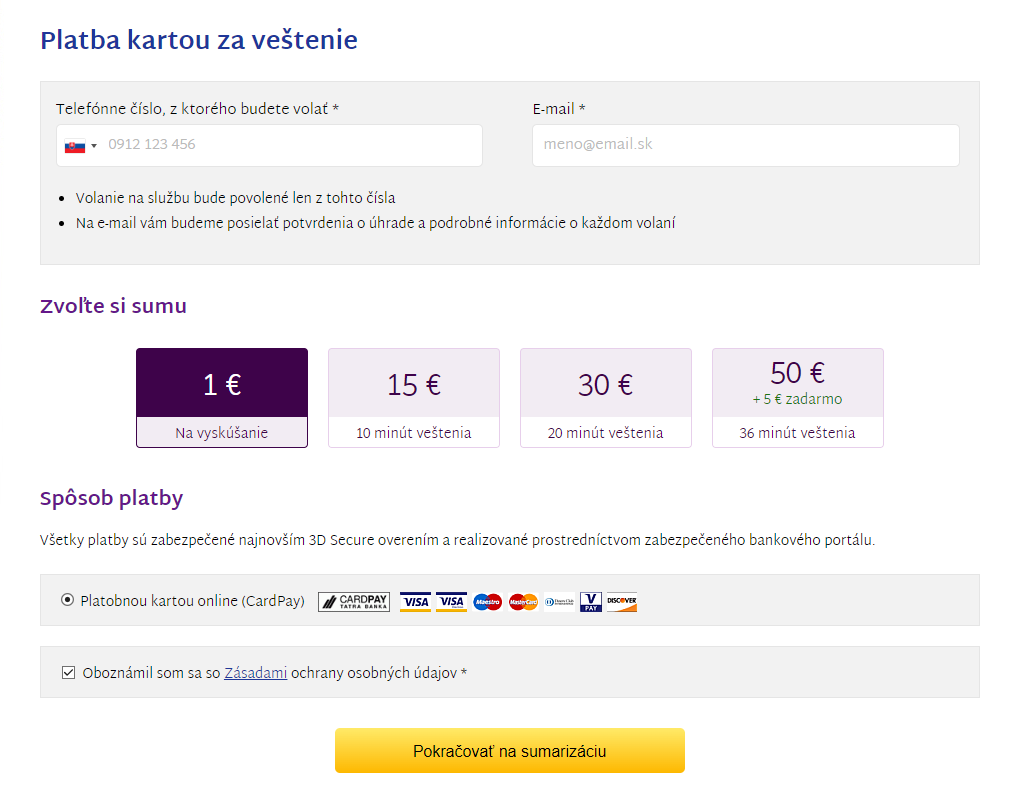Click the second VISA card logo
Image resolution: width=1020 pixels, height=805 pixels.
click(451, 601)
